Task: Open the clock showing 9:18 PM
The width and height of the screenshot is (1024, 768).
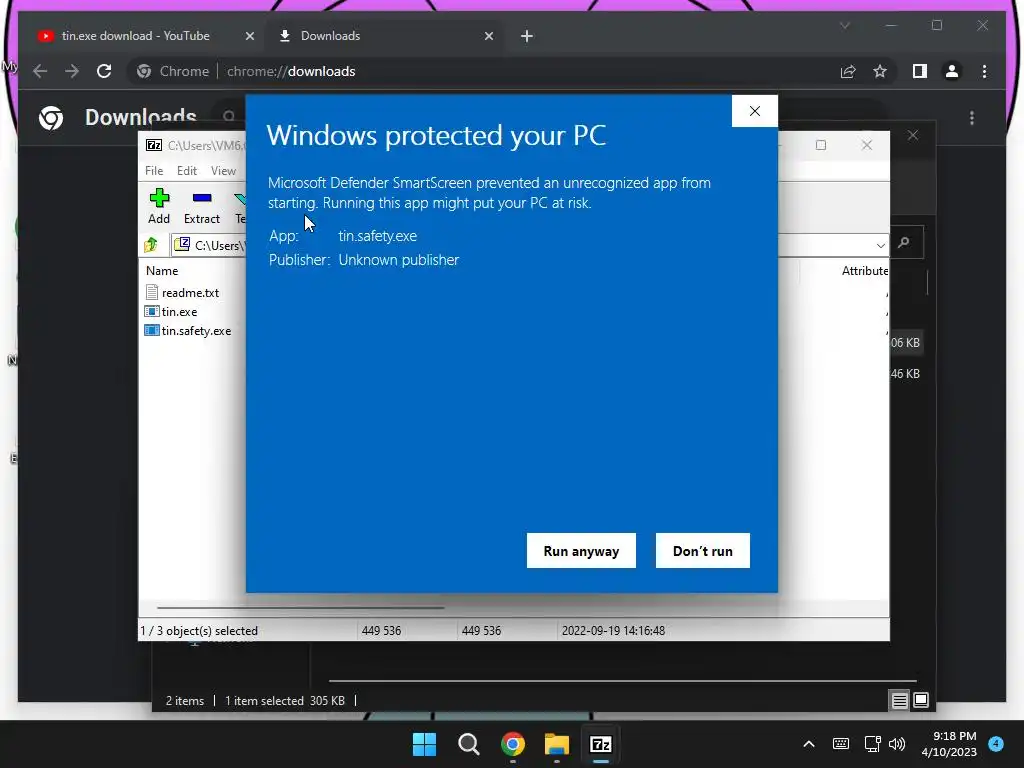Action: pyautogui.click(x=949, y=744)
